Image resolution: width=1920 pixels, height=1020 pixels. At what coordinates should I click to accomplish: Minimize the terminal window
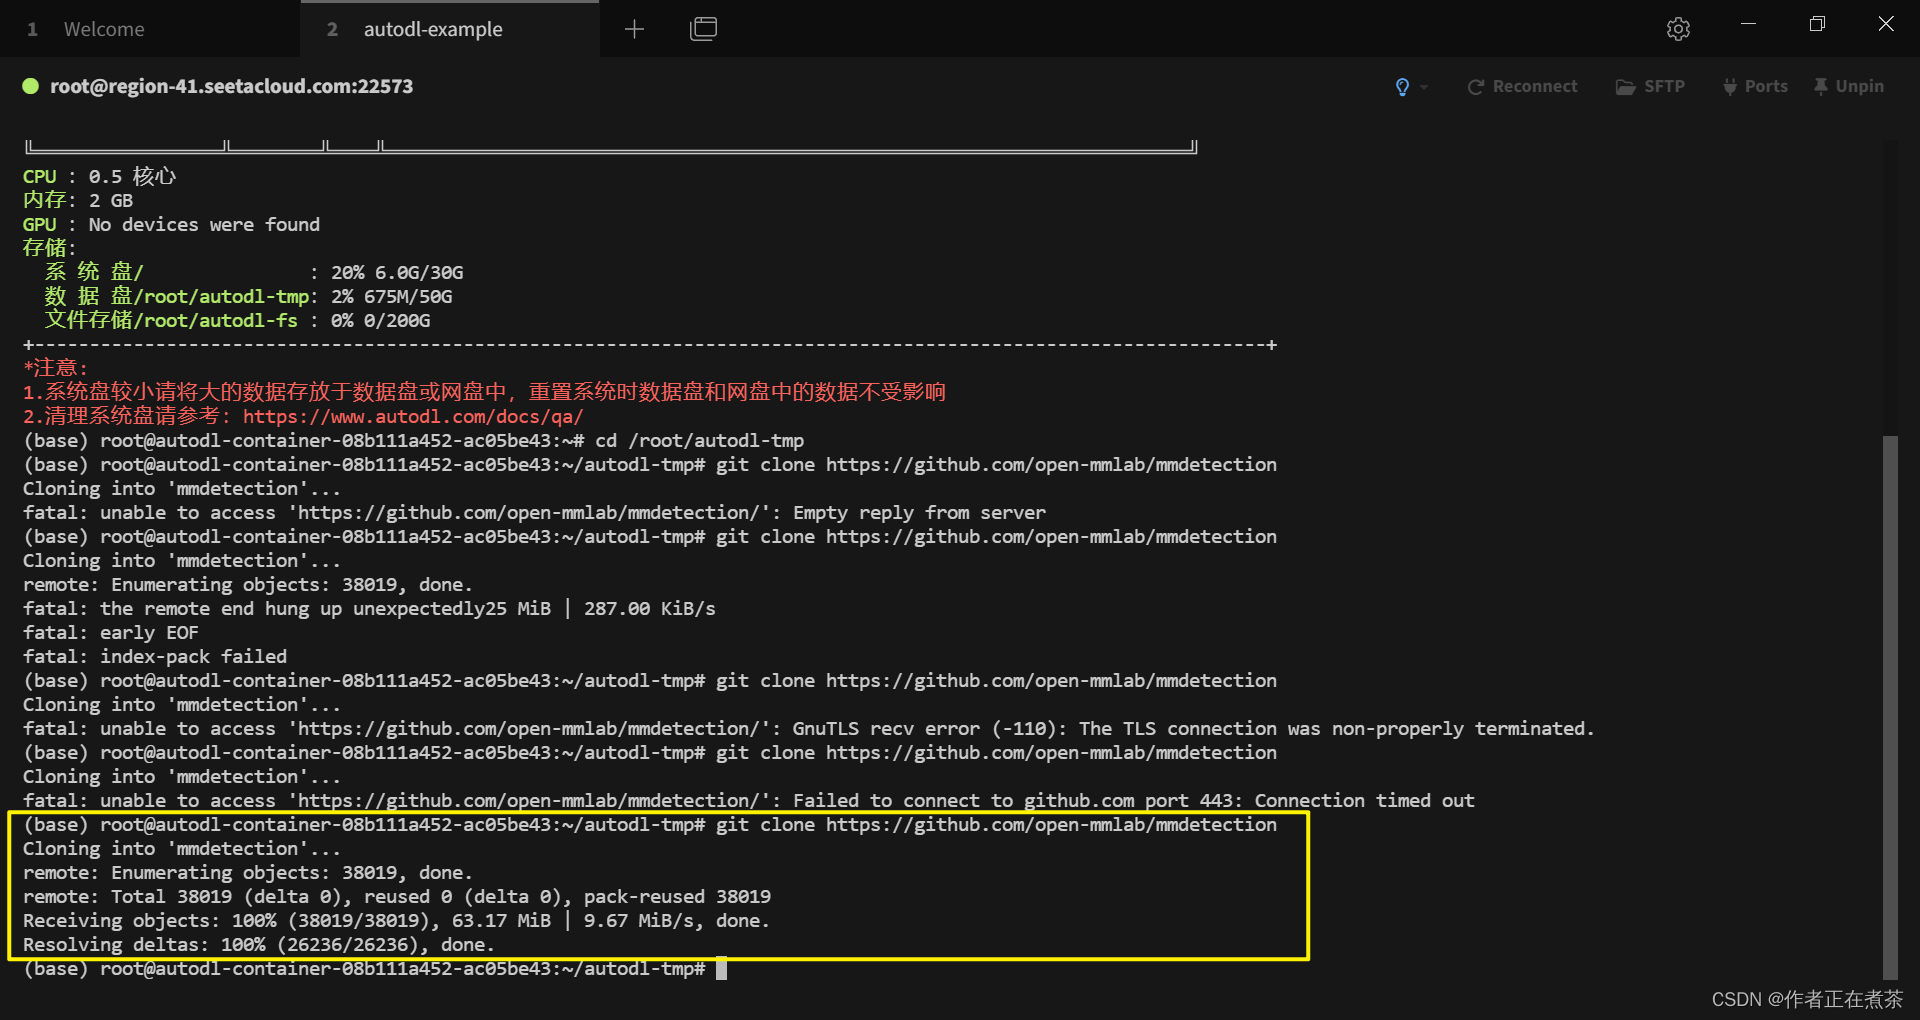point(1748,24)
